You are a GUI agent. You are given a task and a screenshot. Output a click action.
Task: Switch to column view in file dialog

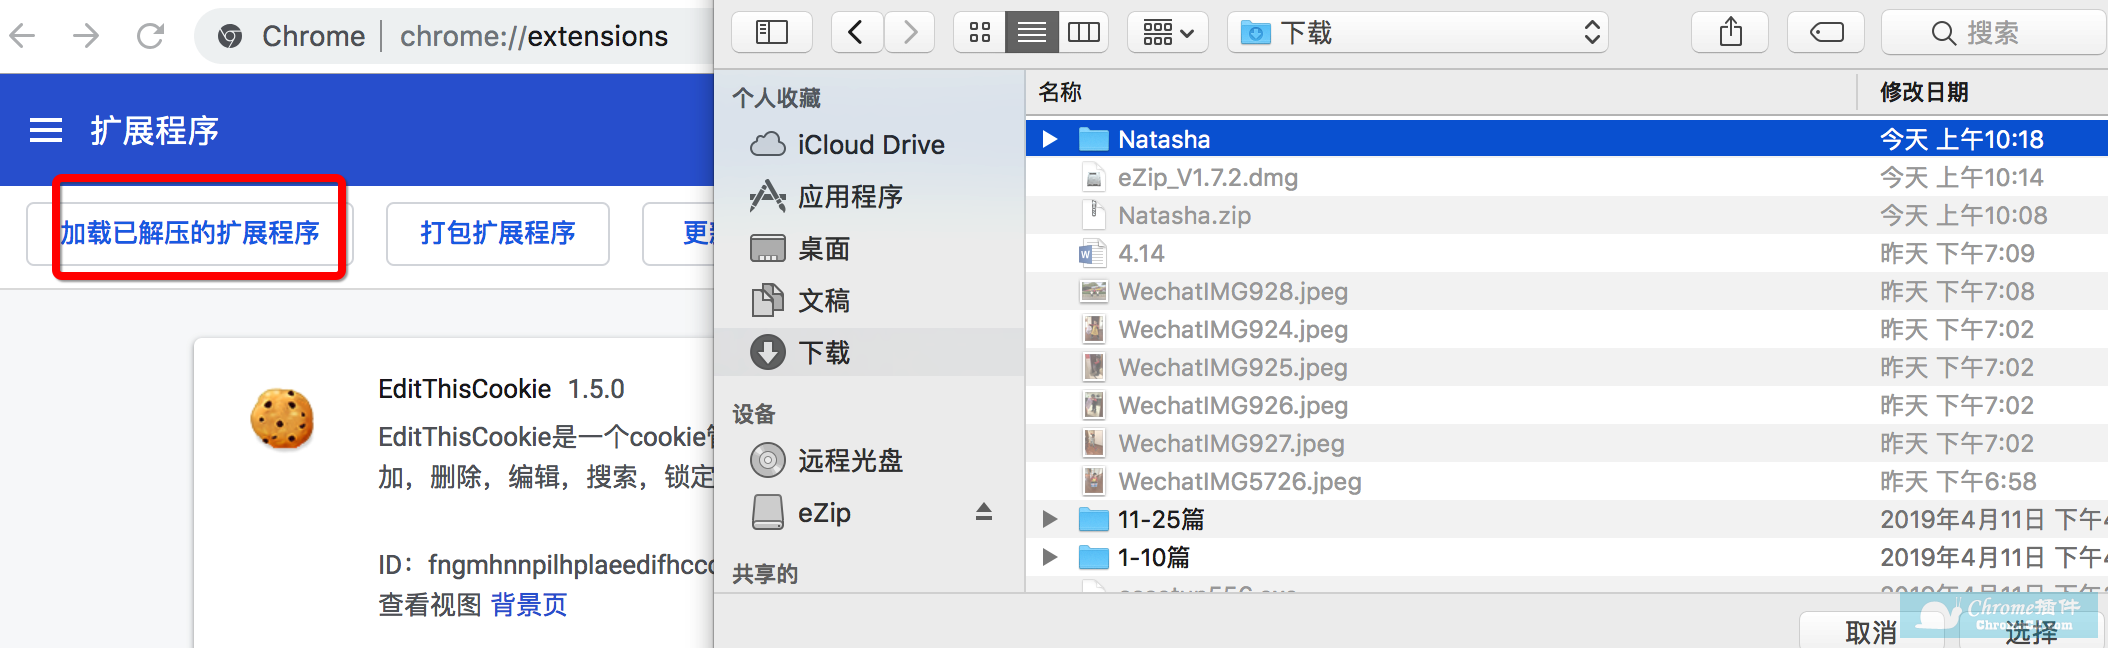click(1083, 33)
